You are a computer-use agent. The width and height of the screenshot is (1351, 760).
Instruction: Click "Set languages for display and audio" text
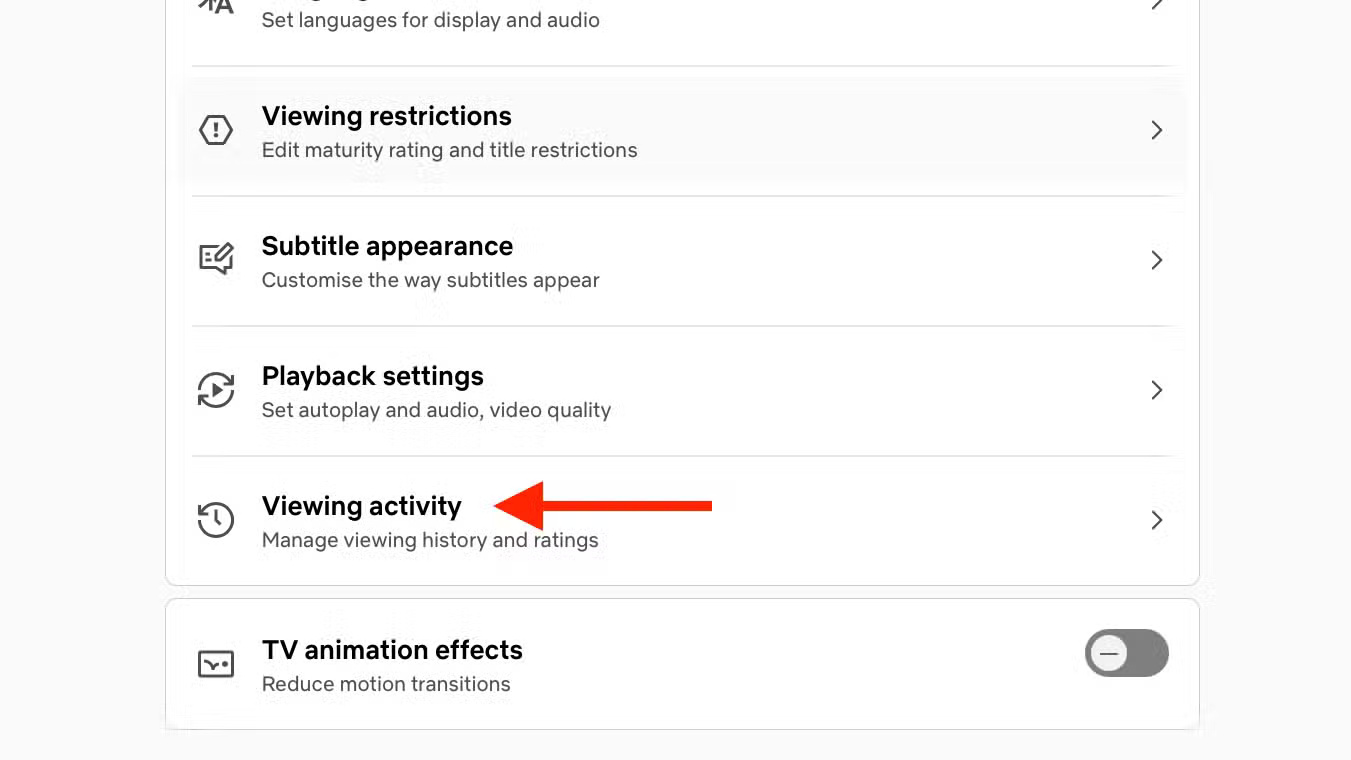click(x=430, y=20)
